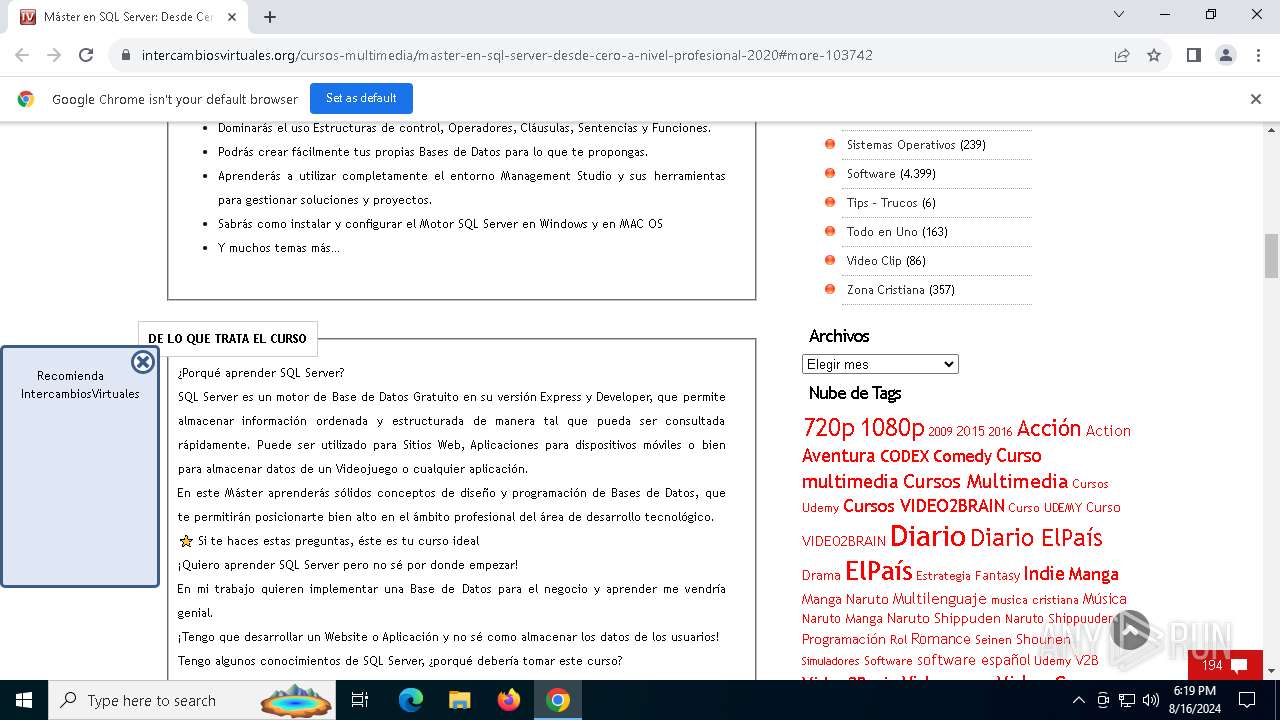Open volume control in system tray

tap(1150, 700)
